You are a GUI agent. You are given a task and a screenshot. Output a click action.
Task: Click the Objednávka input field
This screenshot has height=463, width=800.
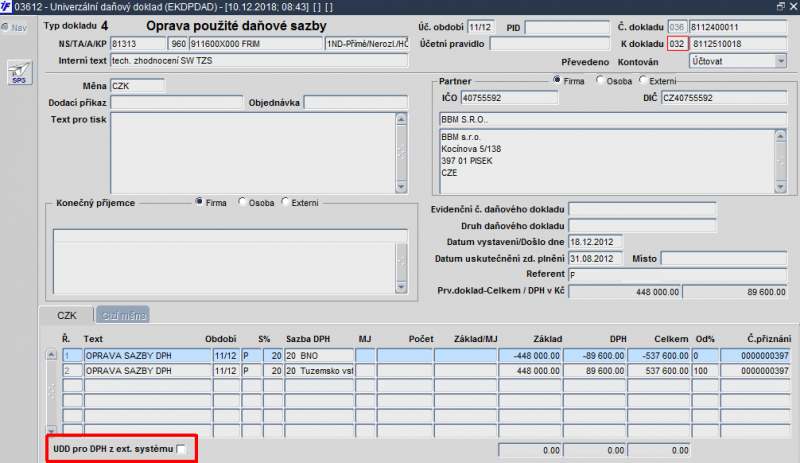(356, 103)
